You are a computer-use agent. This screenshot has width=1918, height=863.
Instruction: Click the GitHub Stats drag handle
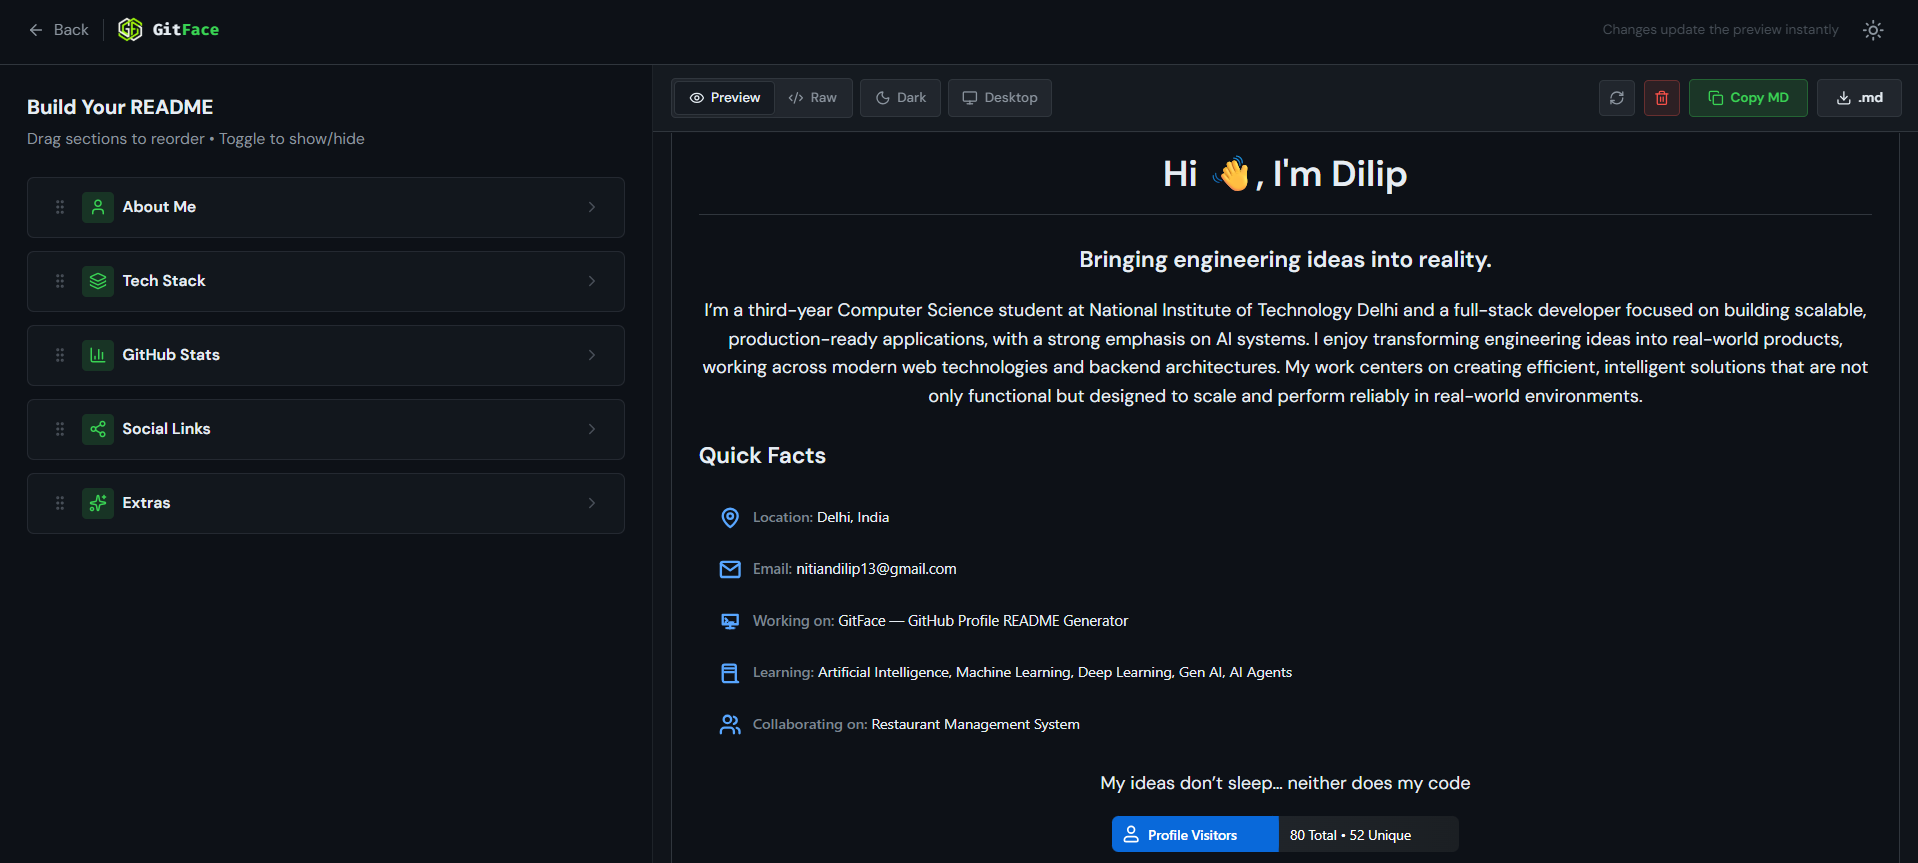coord(60,355)
